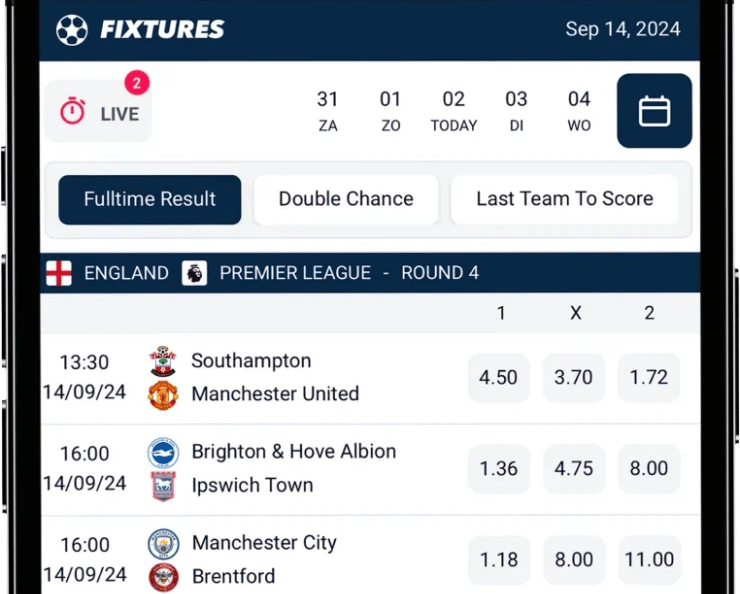
Task: Open the calendar date picker
Action: [654, 111]
